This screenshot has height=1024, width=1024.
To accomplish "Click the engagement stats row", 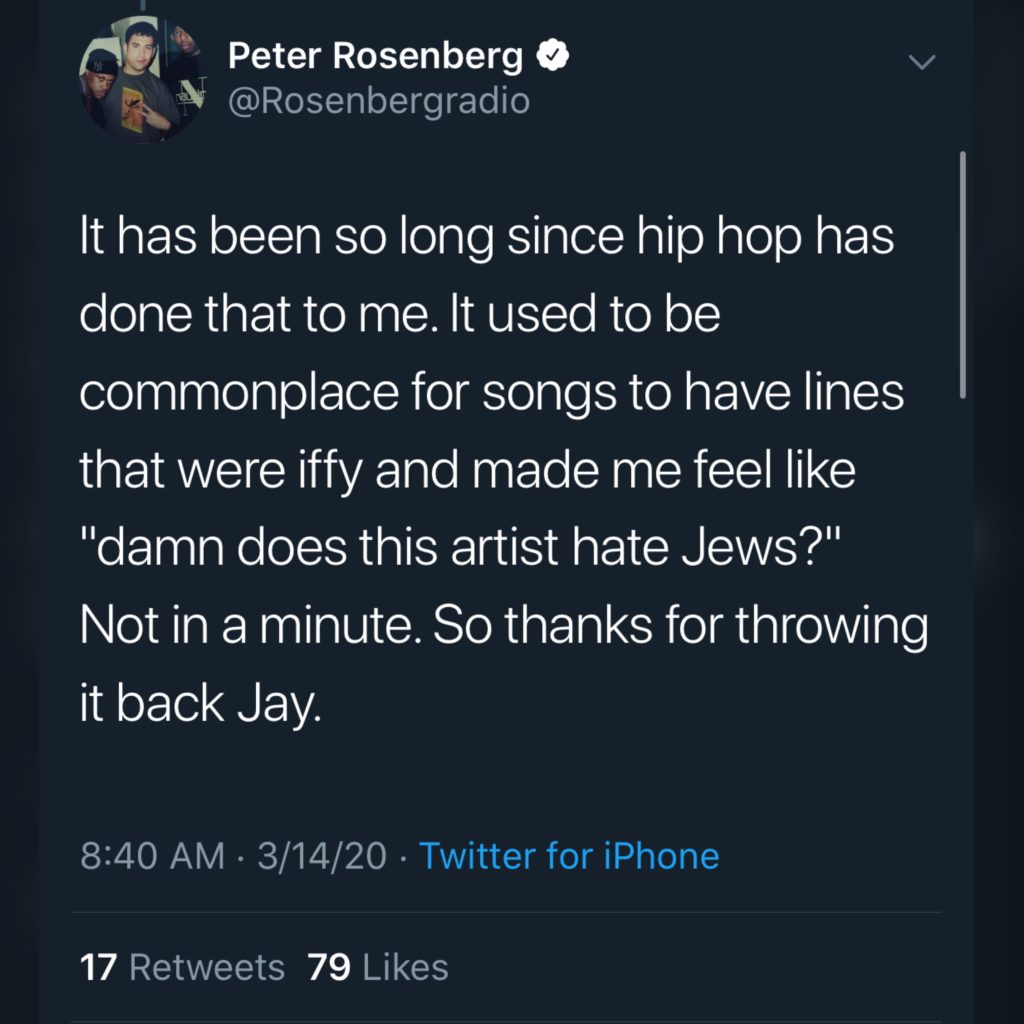I will 265,966.
